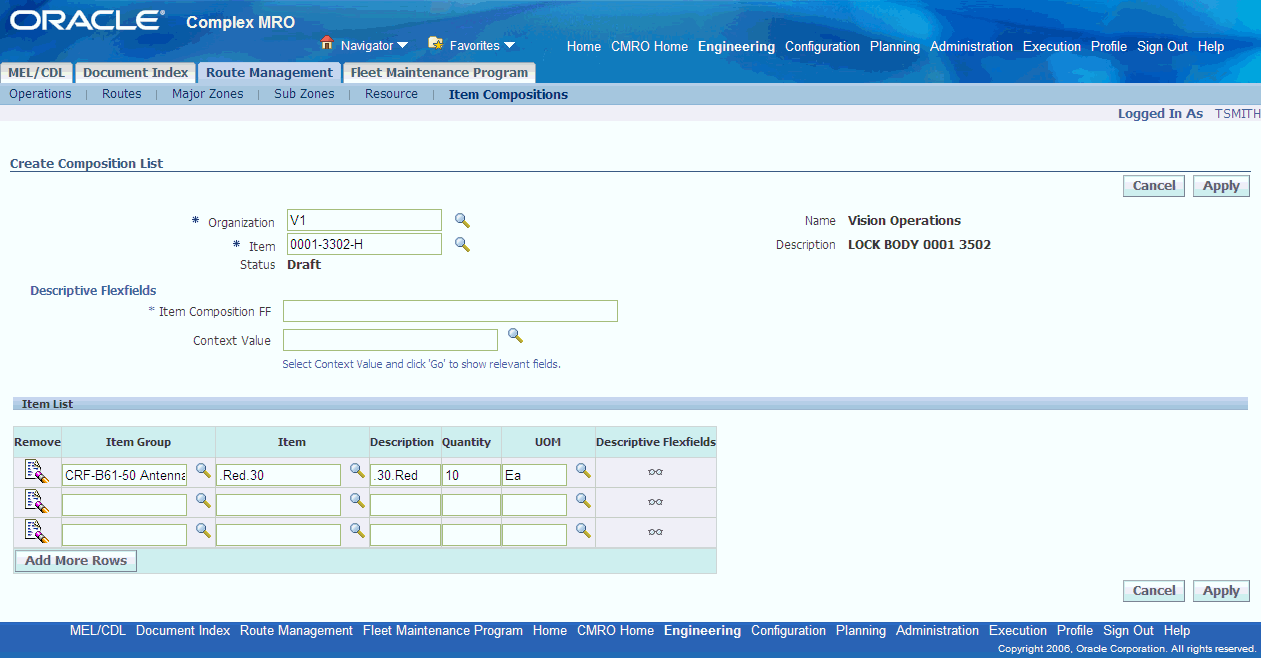Expand the Navigator dropdown
1261x658 pixels.
(402, 46)
